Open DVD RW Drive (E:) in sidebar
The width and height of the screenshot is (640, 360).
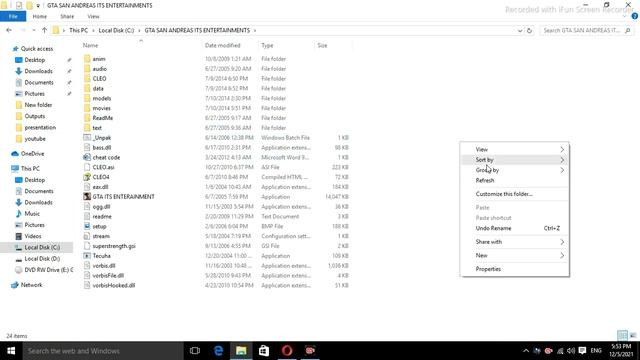44,270
